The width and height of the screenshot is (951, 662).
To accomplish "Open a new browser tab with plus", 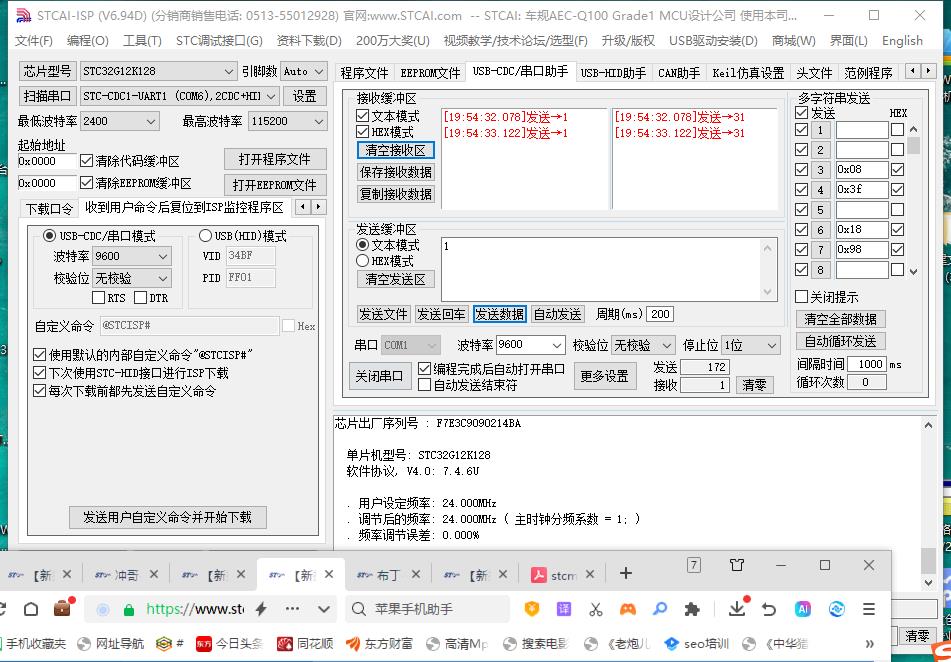I will pyautogui.click(x=626, y=573).
